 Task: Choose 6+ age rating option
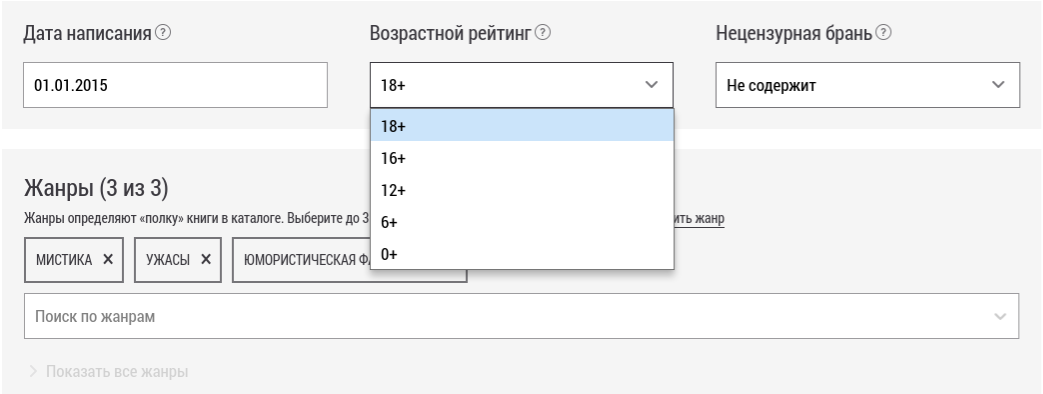522,222
